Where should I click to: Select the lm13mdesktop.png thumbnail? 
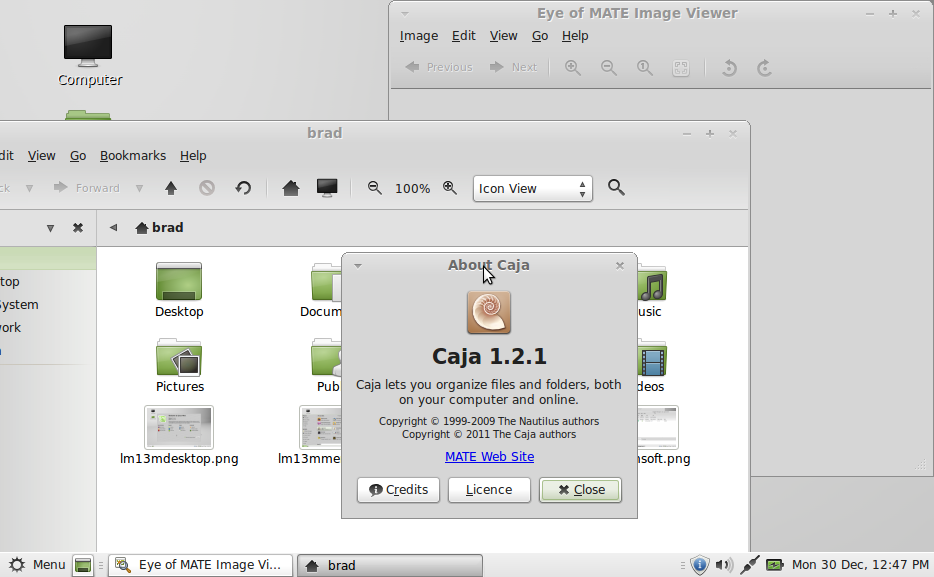179,428
